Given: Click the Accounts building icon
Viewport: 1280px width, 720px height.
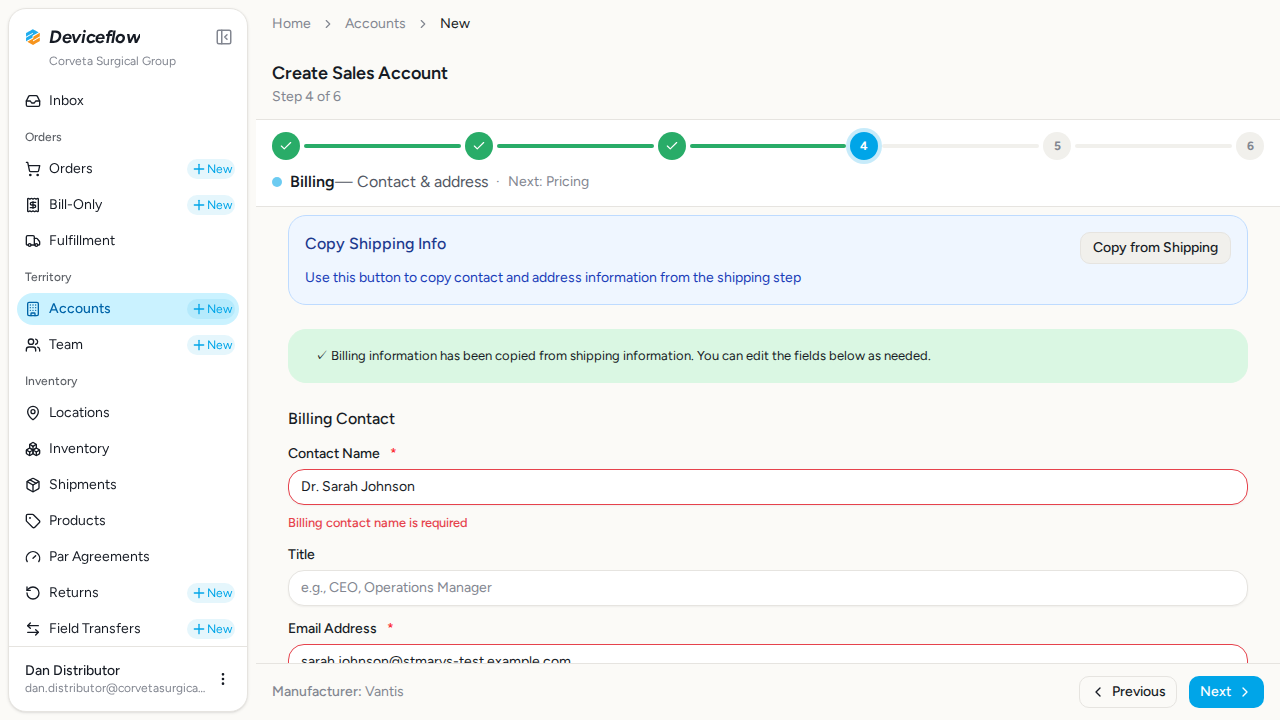Looking at the screenshot, I should pos(33,309).
